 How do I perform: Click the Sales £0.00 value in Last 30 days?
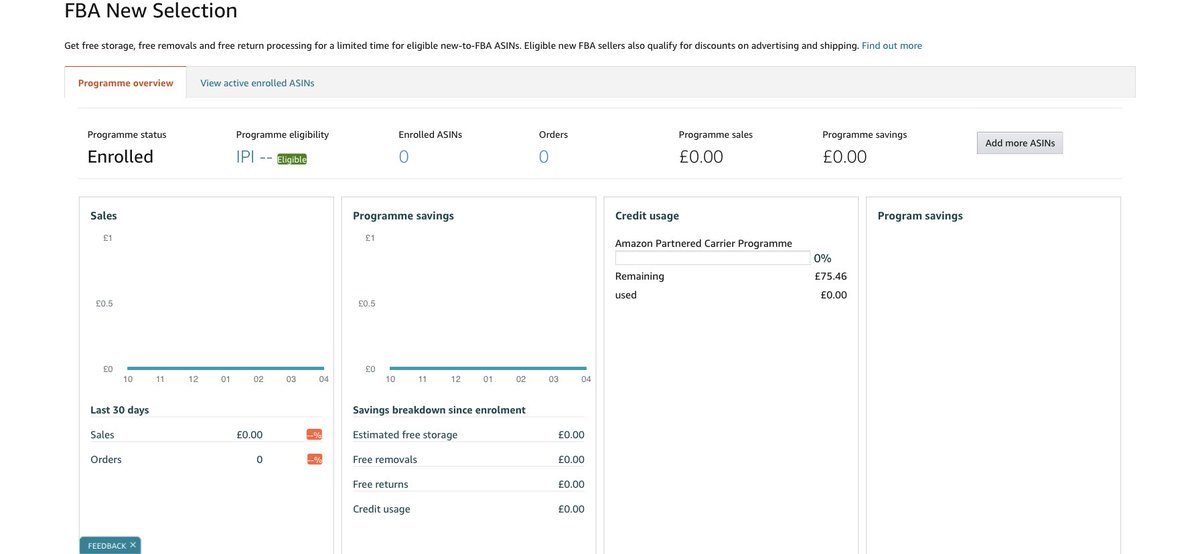(x=249, y=435)
